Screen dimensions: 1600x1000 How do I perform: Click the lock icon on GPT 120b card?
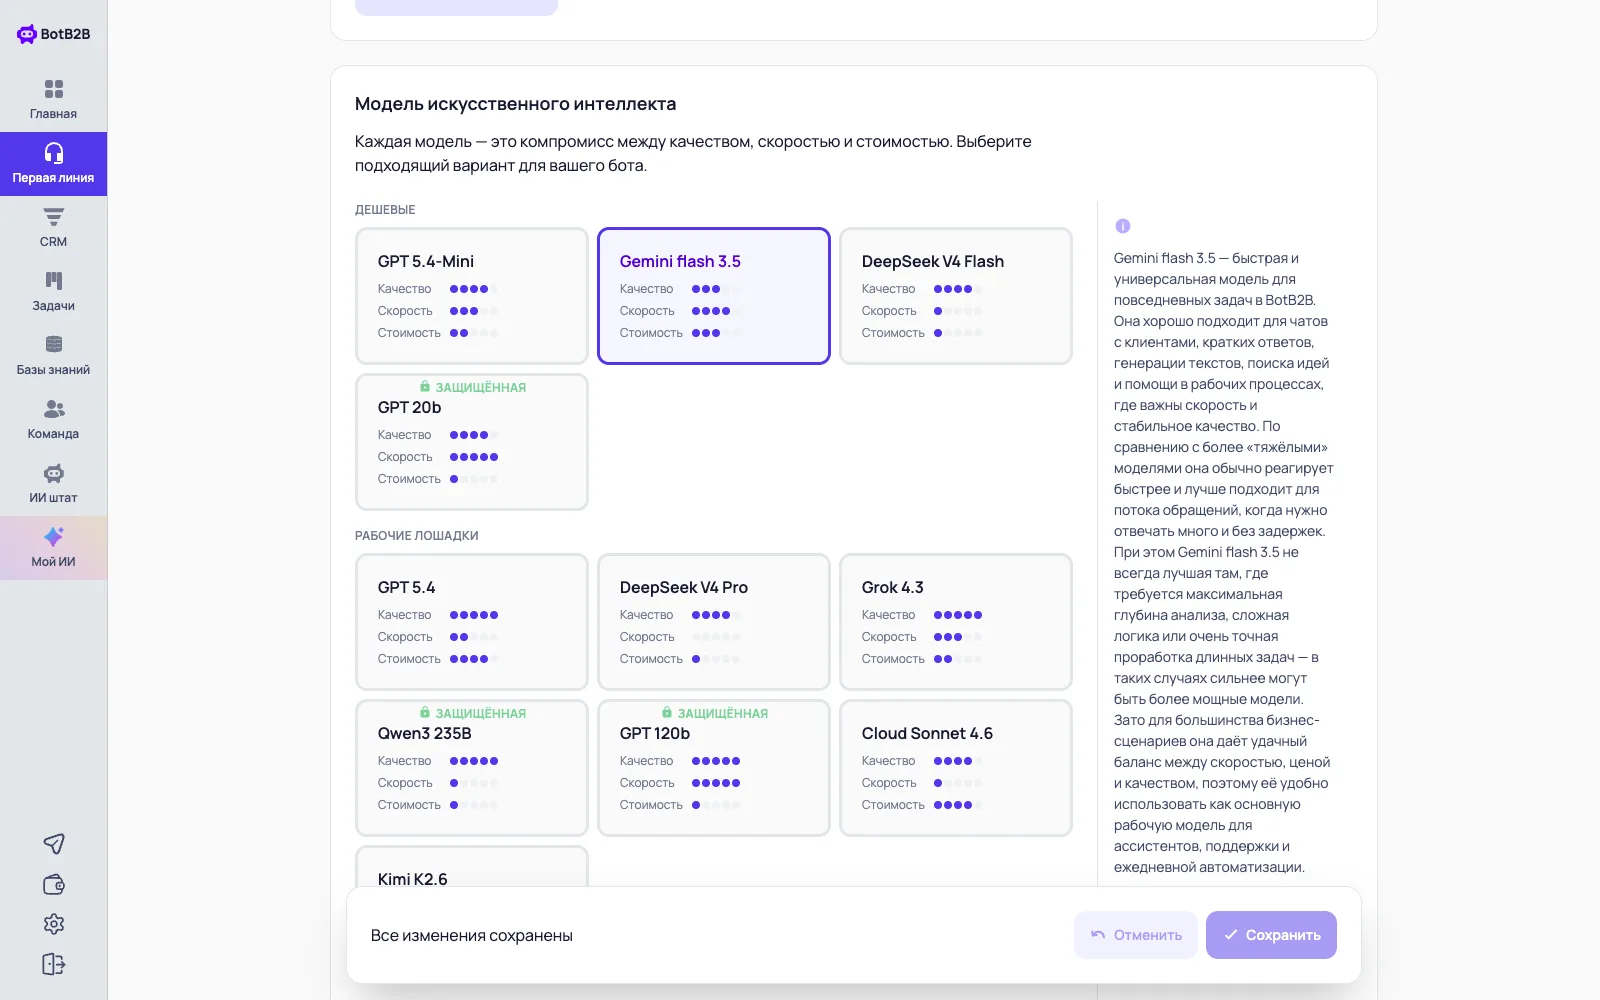click(667, 712)
